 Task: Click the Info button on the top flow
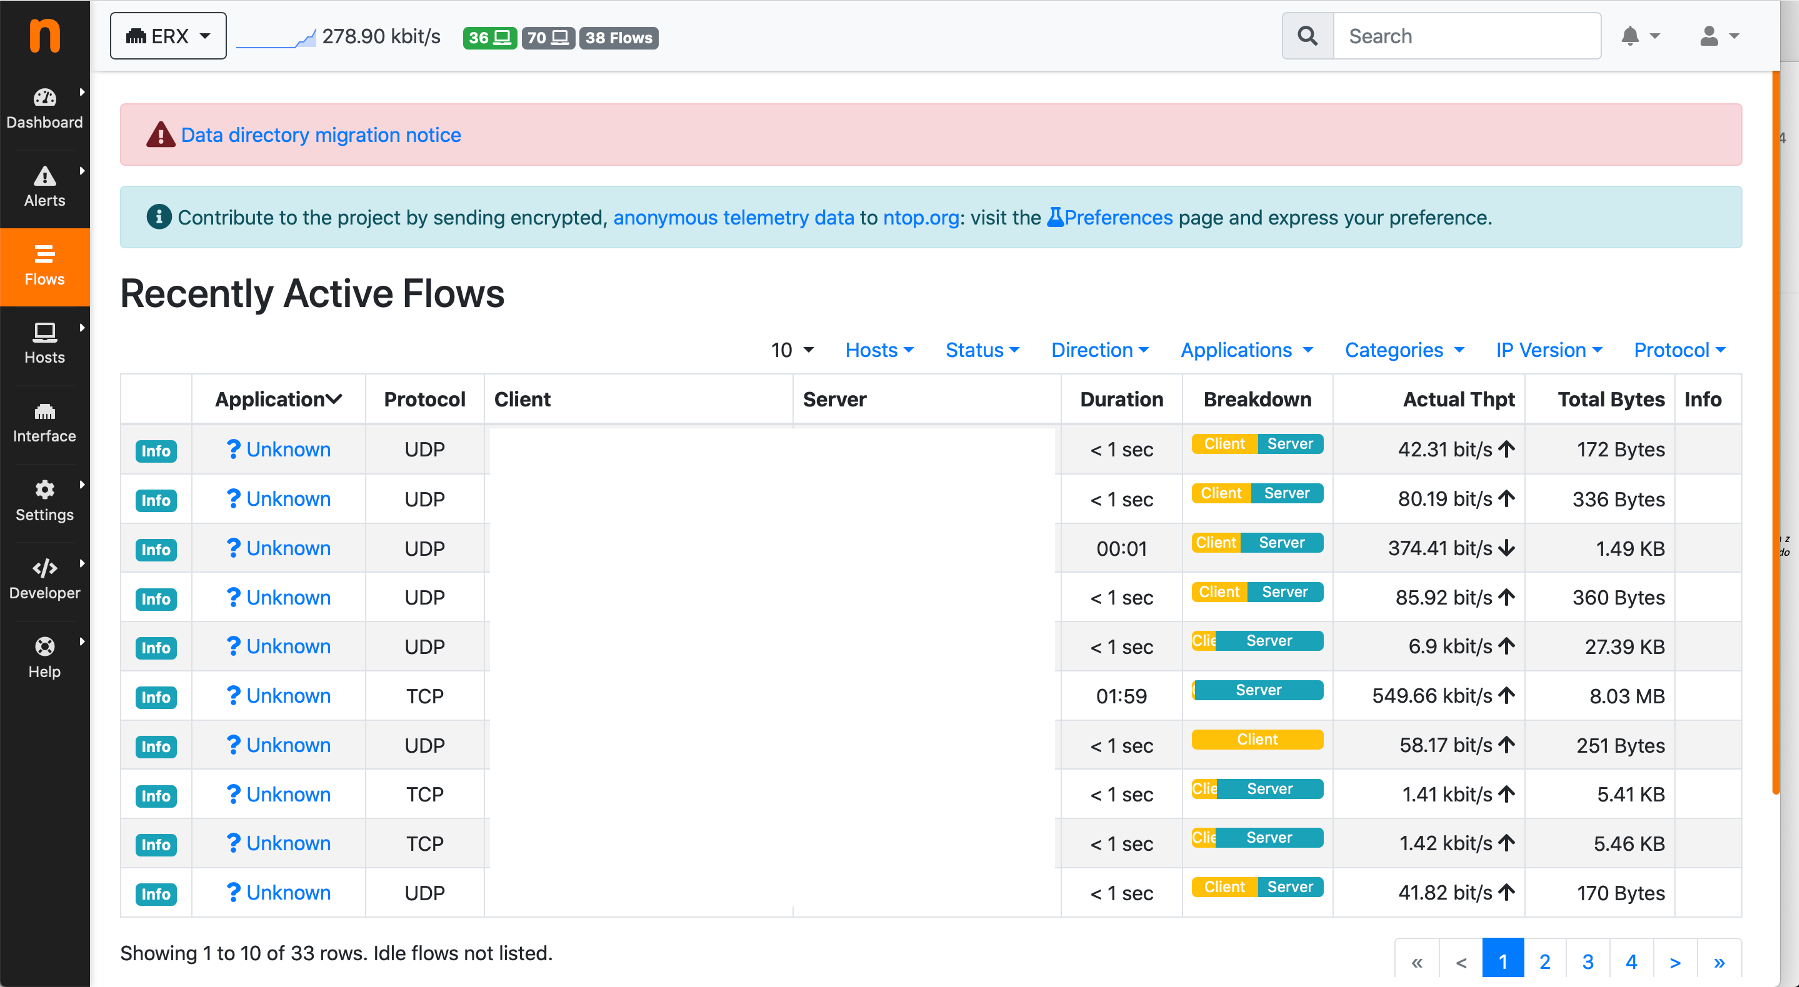(155, 451)
